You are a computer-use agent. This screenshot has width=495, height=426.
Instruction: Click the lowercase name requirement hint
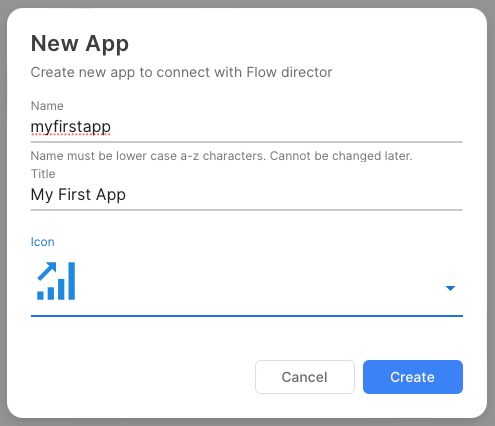coord(221,156)
